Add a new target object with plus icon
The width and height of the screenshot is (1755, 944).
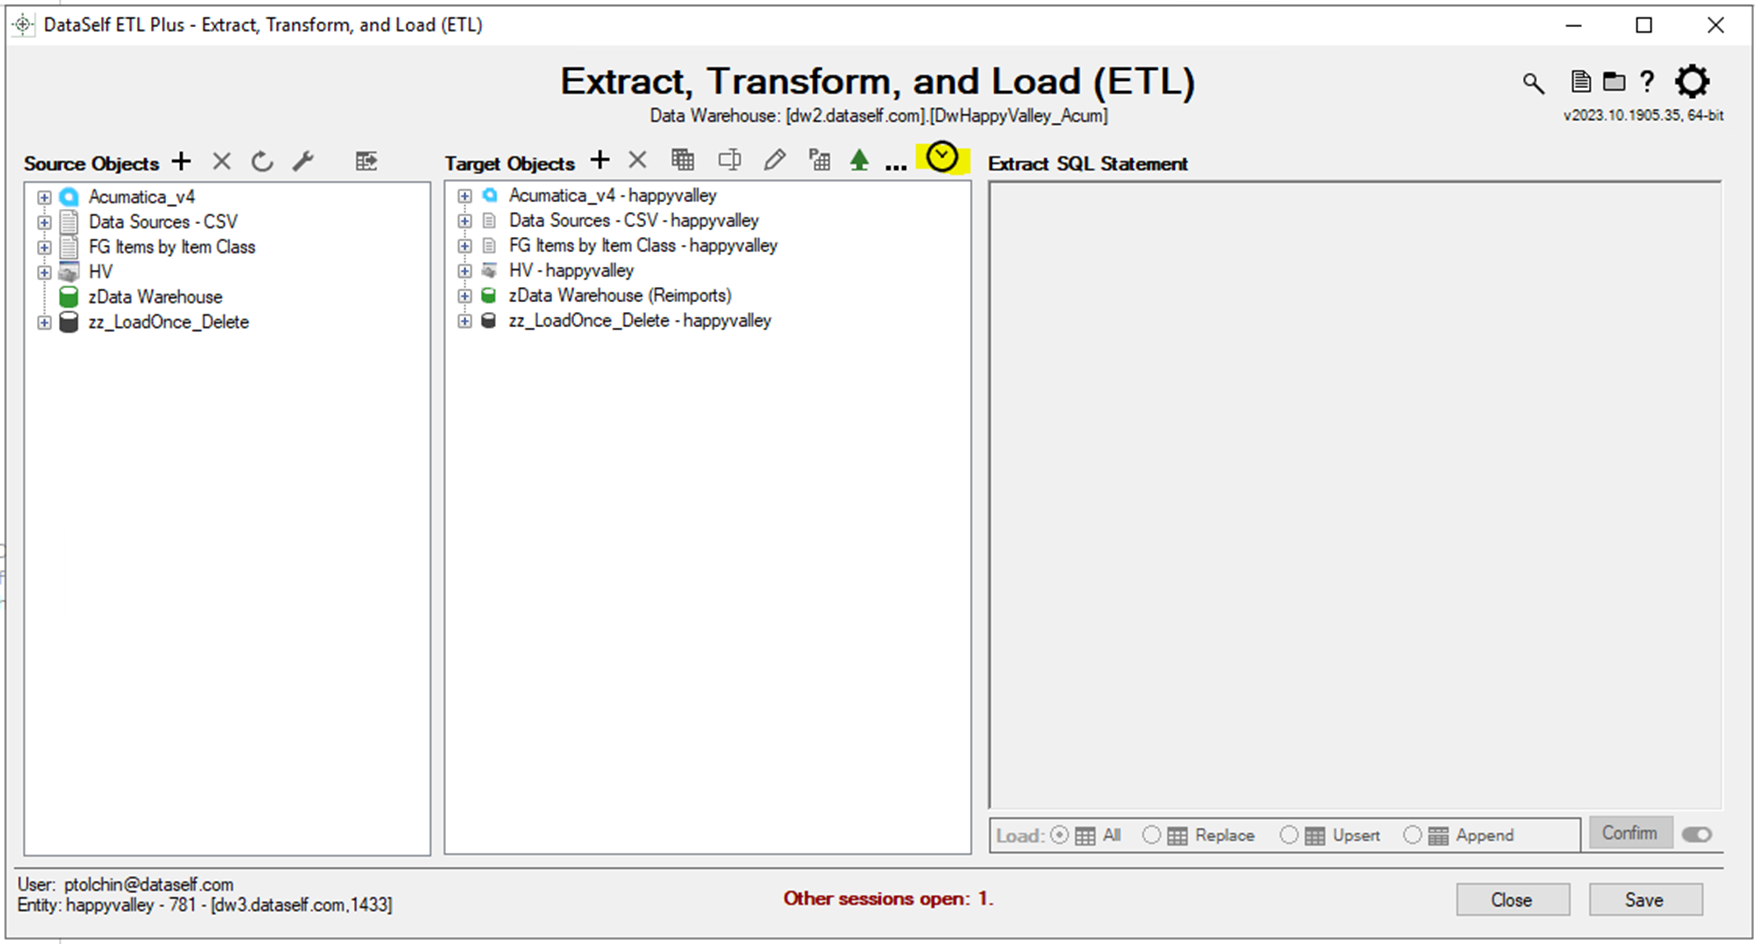pos(600,160)
